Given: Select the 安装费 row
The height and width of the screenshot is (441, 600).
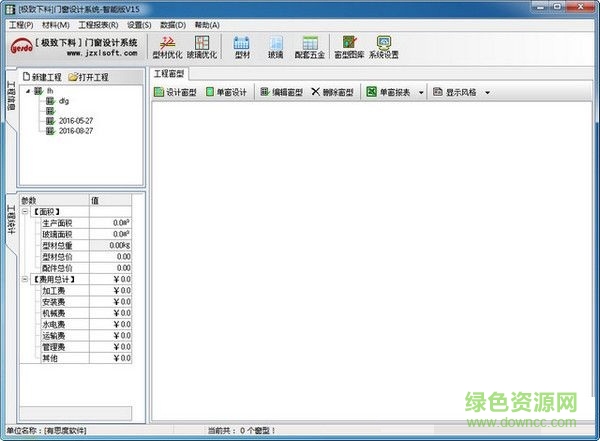Looking at the screenshot, I should coord(86,302).
